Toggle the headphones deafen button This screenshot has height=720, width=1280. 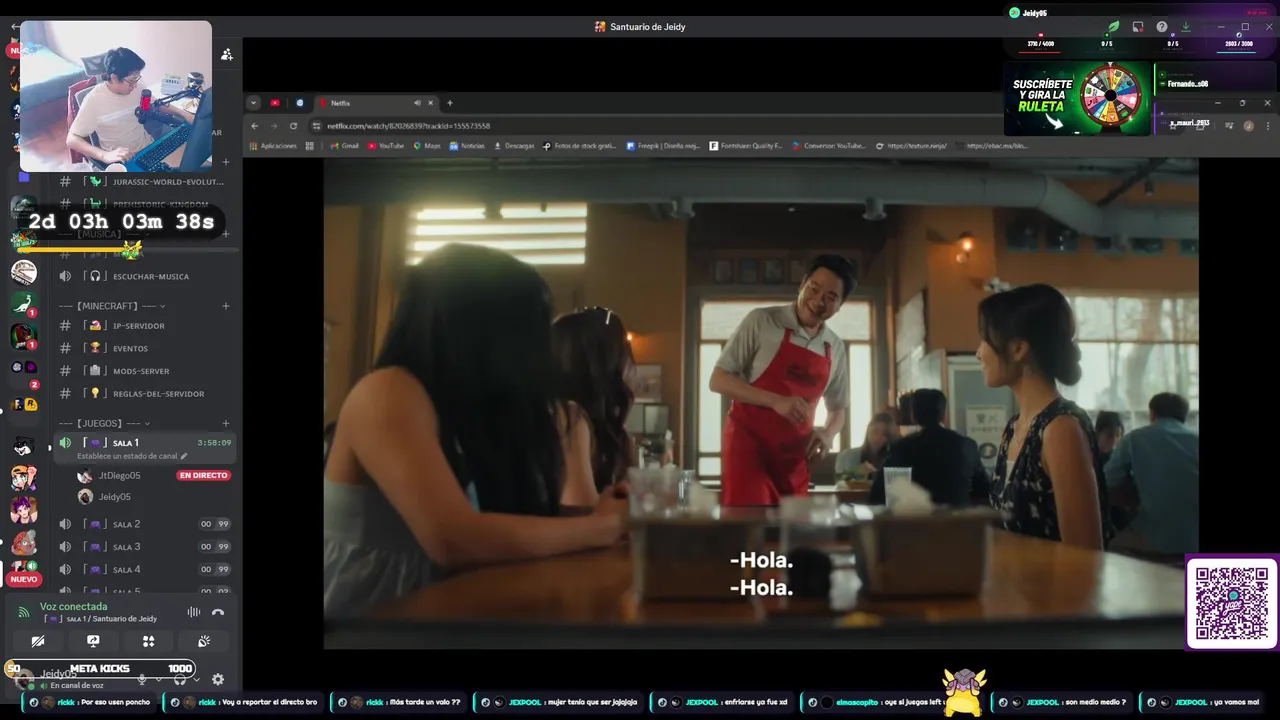[x=180, y=680]
